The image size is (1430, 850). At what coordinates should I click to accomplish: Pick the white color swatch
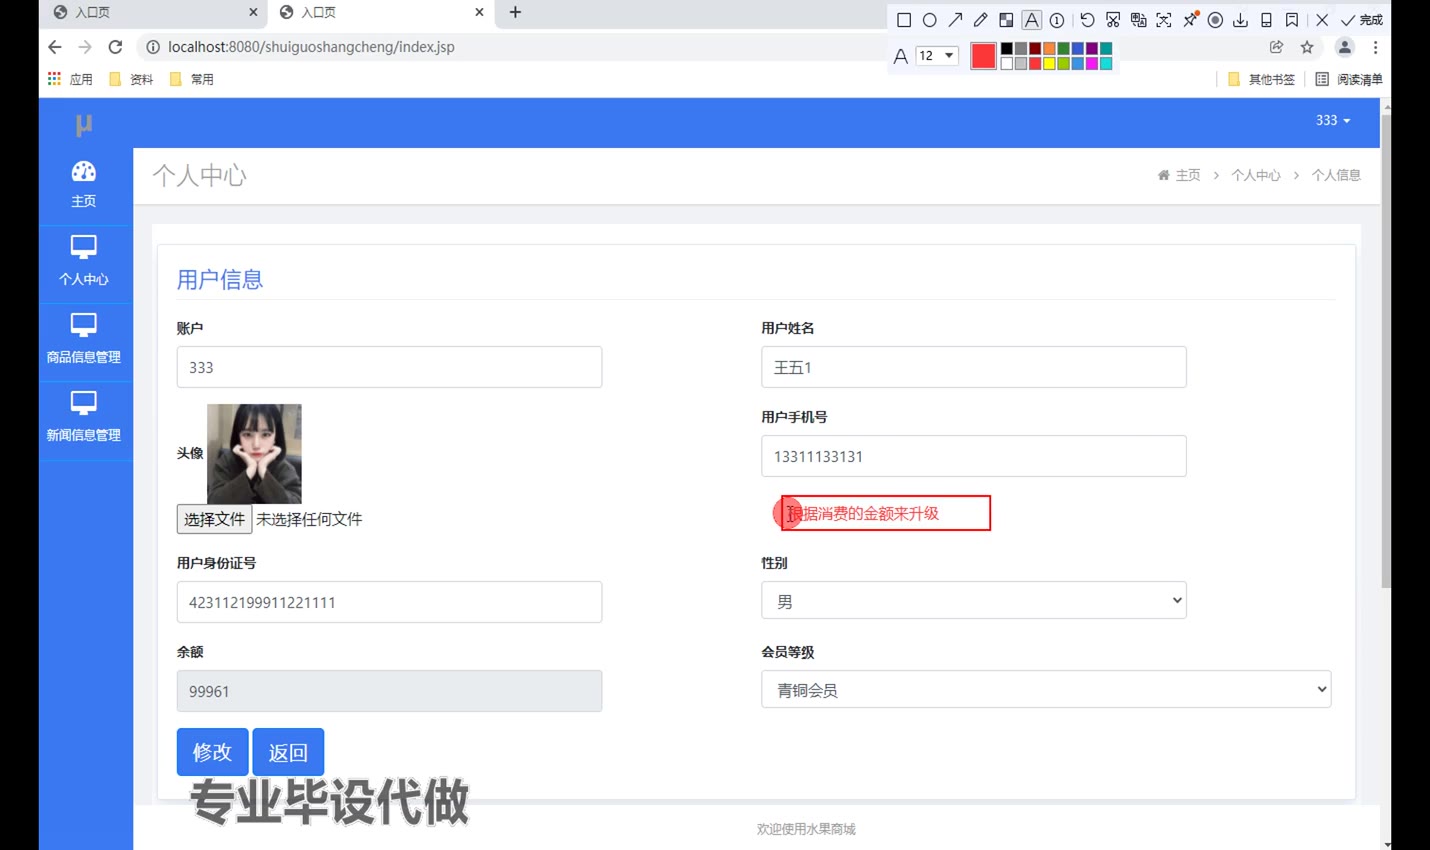[x=1007, y=63]
